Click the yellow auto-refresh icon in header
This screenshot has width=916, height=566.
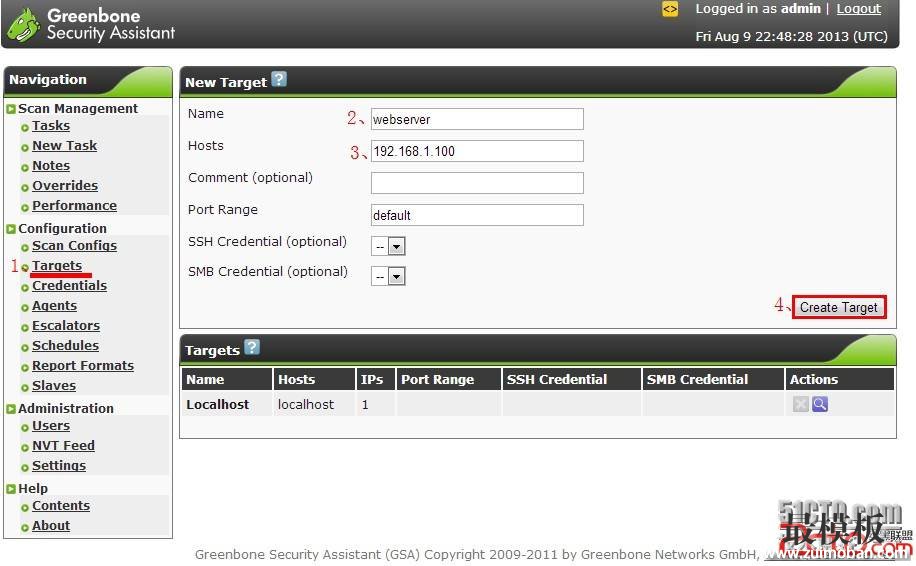(x=669, y=9)
